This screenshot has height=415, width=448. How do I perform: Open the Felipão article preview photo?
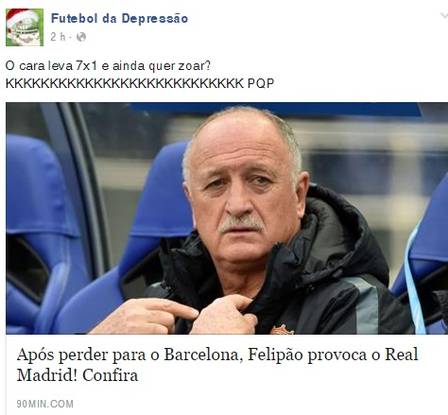pos(227,218)
